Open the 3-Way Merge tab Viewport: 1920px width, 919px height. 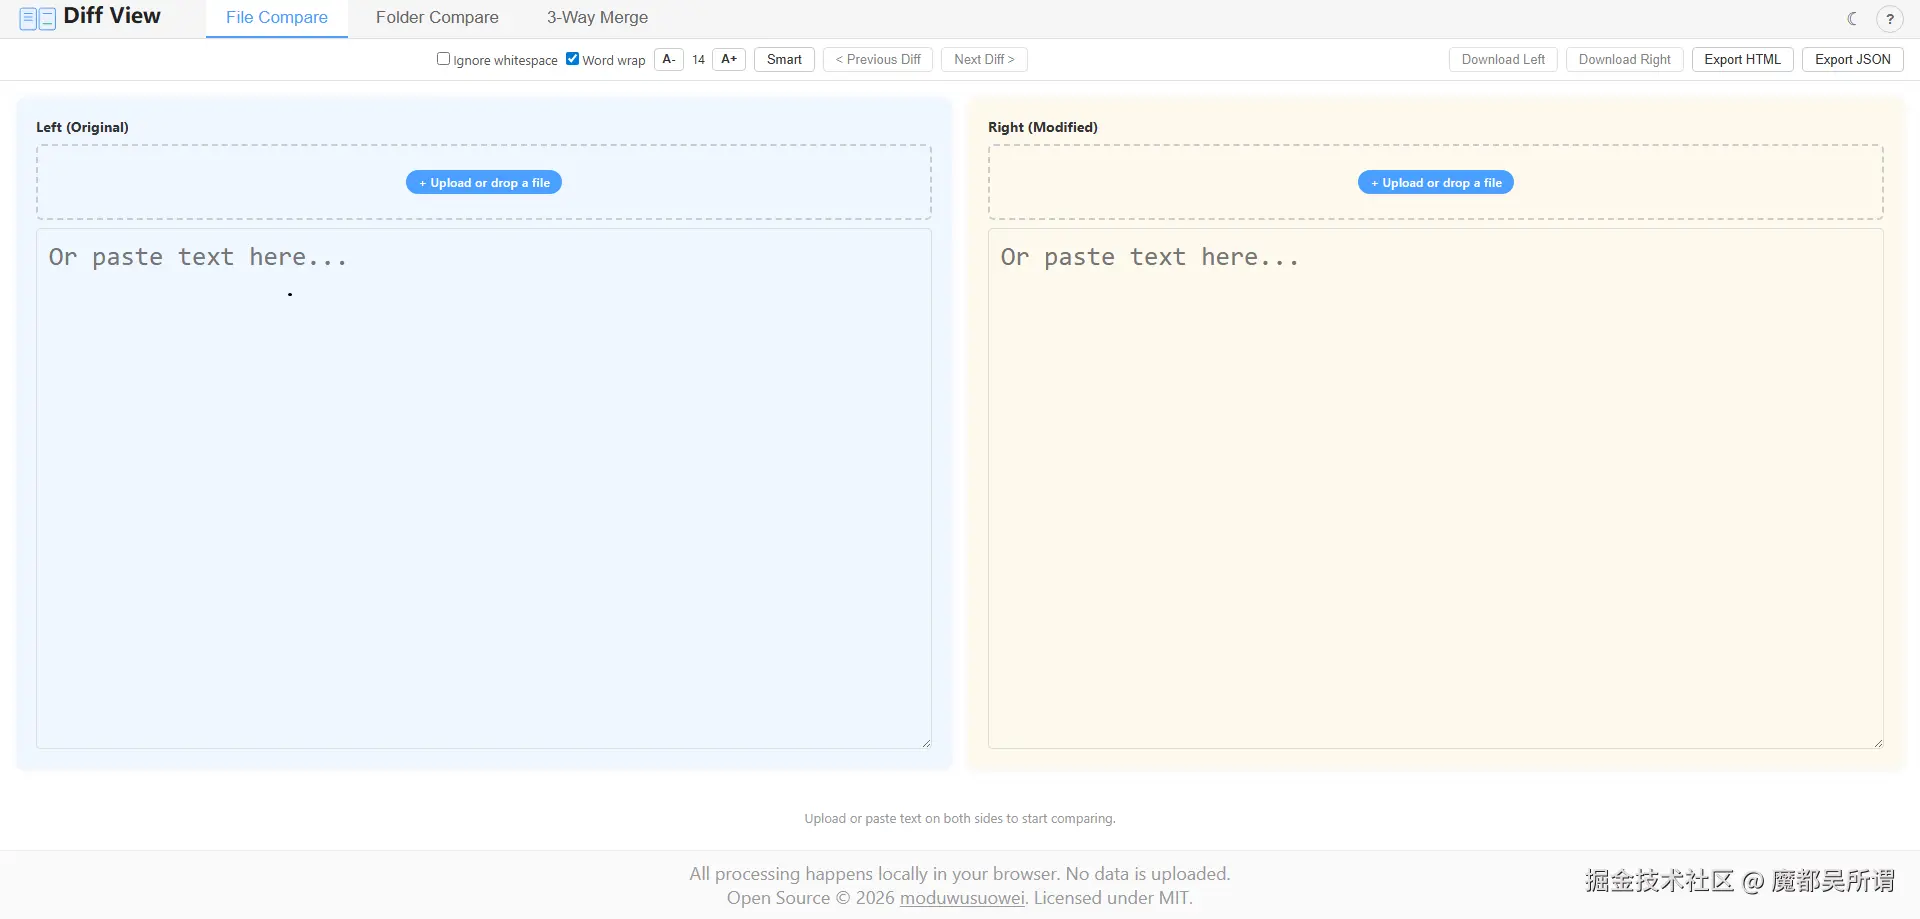click(597, 18)
